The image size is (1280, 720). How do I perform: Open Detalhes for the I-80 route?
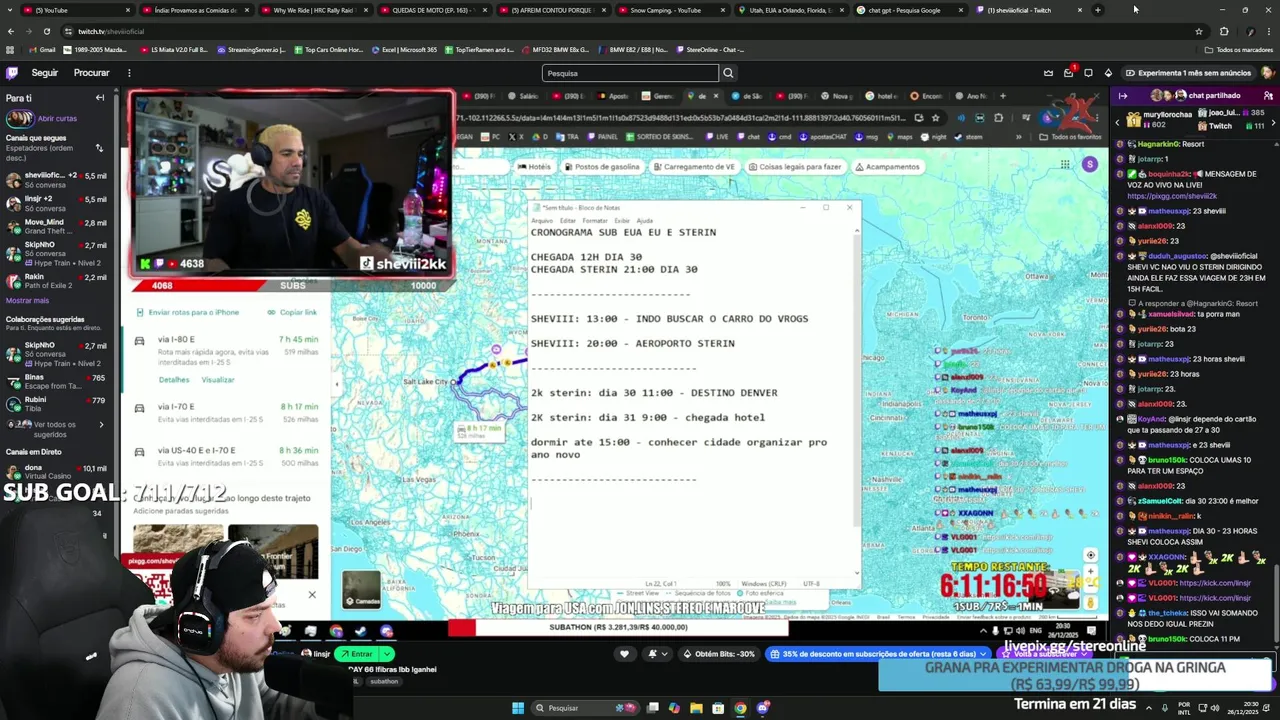pos(174,380)
